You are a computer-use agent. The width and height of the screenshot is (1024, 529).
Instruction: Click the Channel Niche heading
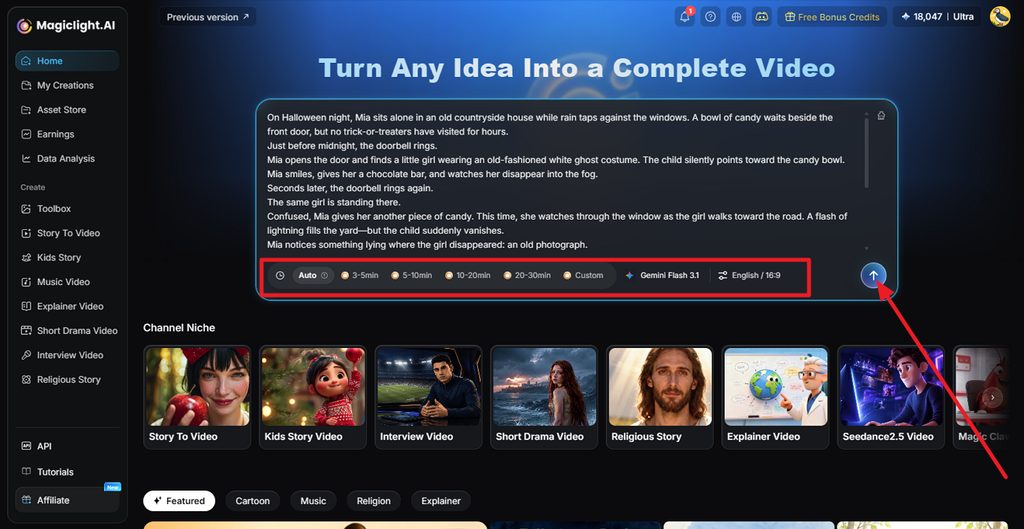point(179,328)
